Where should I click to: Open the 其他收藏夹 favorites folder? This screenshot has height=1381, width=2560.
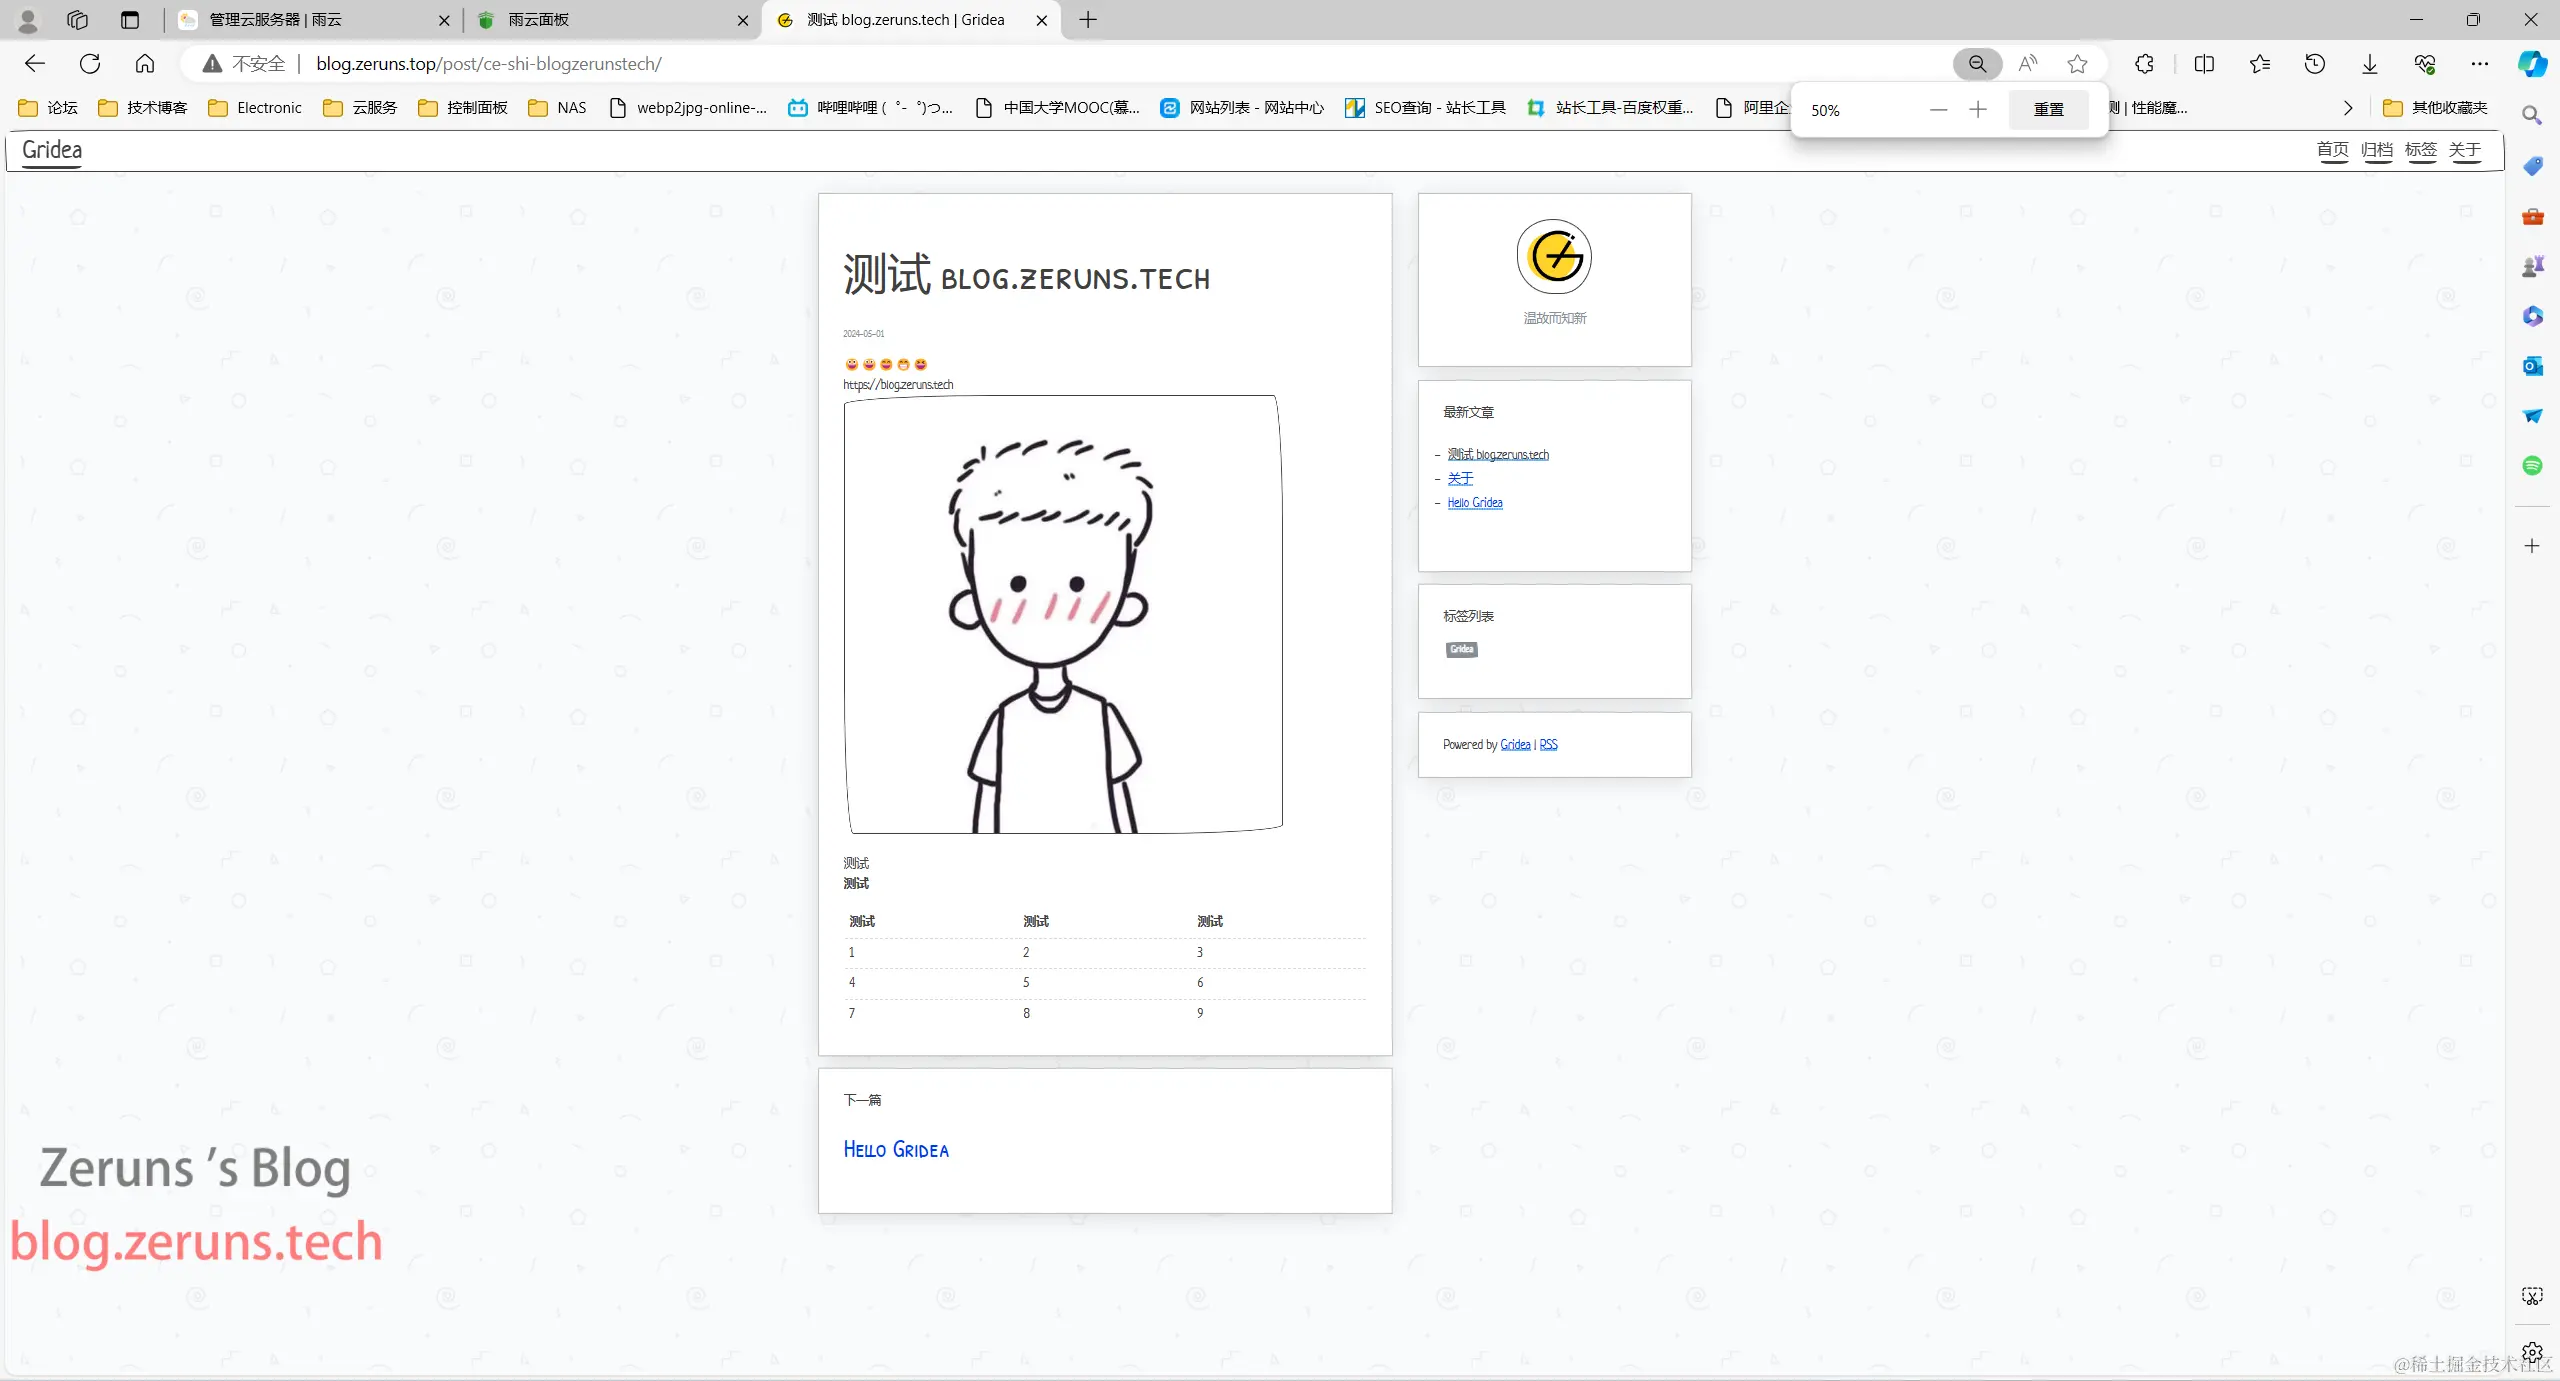2436,108
